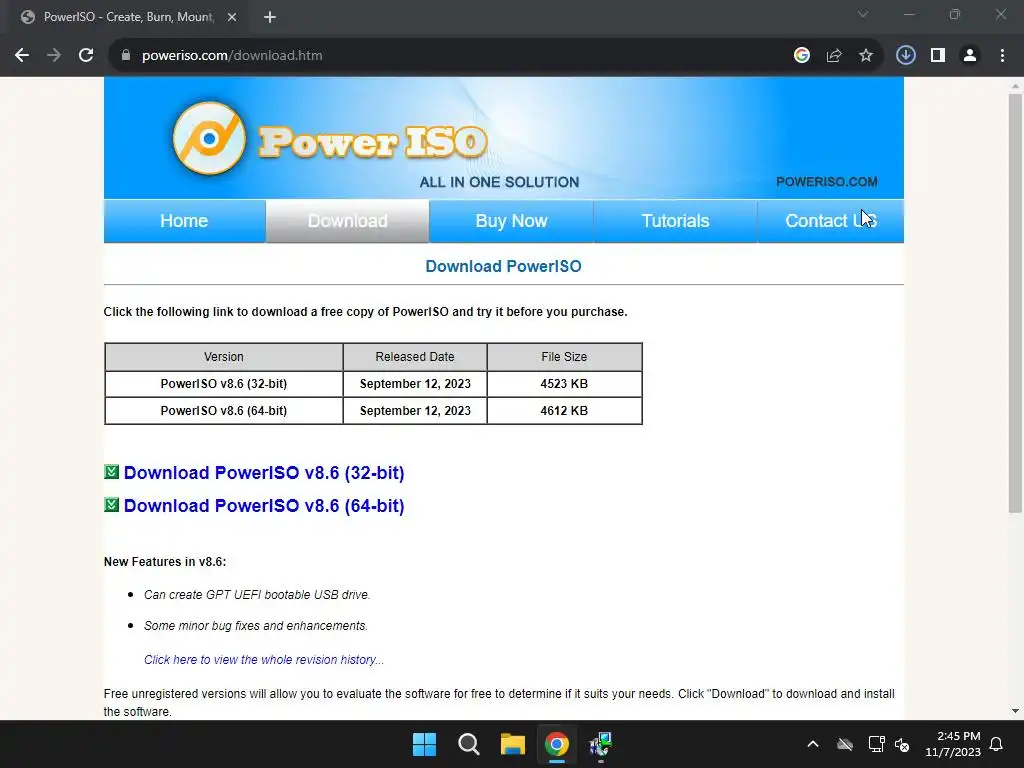The width and height of the screenshot is (1024, 768).
Task: Close the PowerISO browser tab
Action: (x=232, y=17)
